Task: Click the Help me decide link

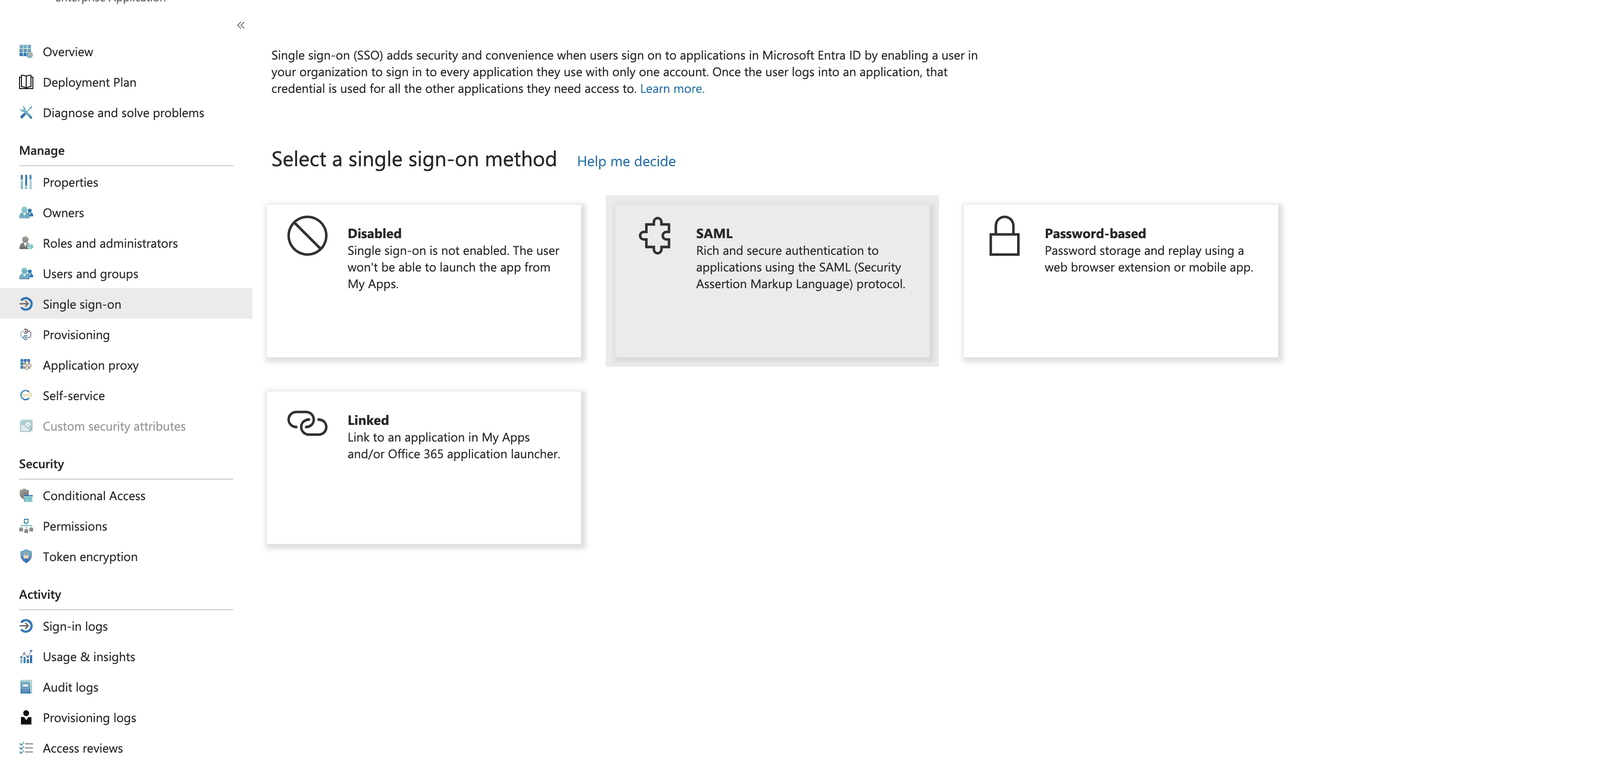Action: point(626,161)
